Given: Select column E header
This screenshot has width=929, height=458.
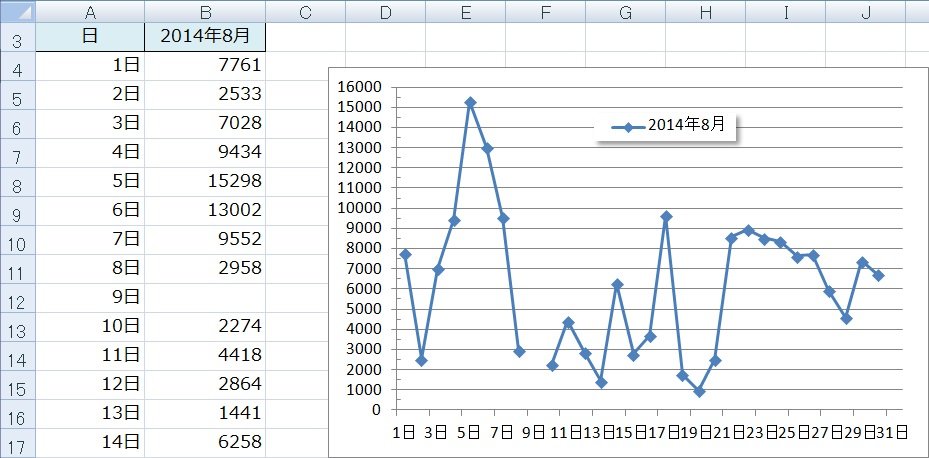Looking at the screenshot, I should coord(466,11).
